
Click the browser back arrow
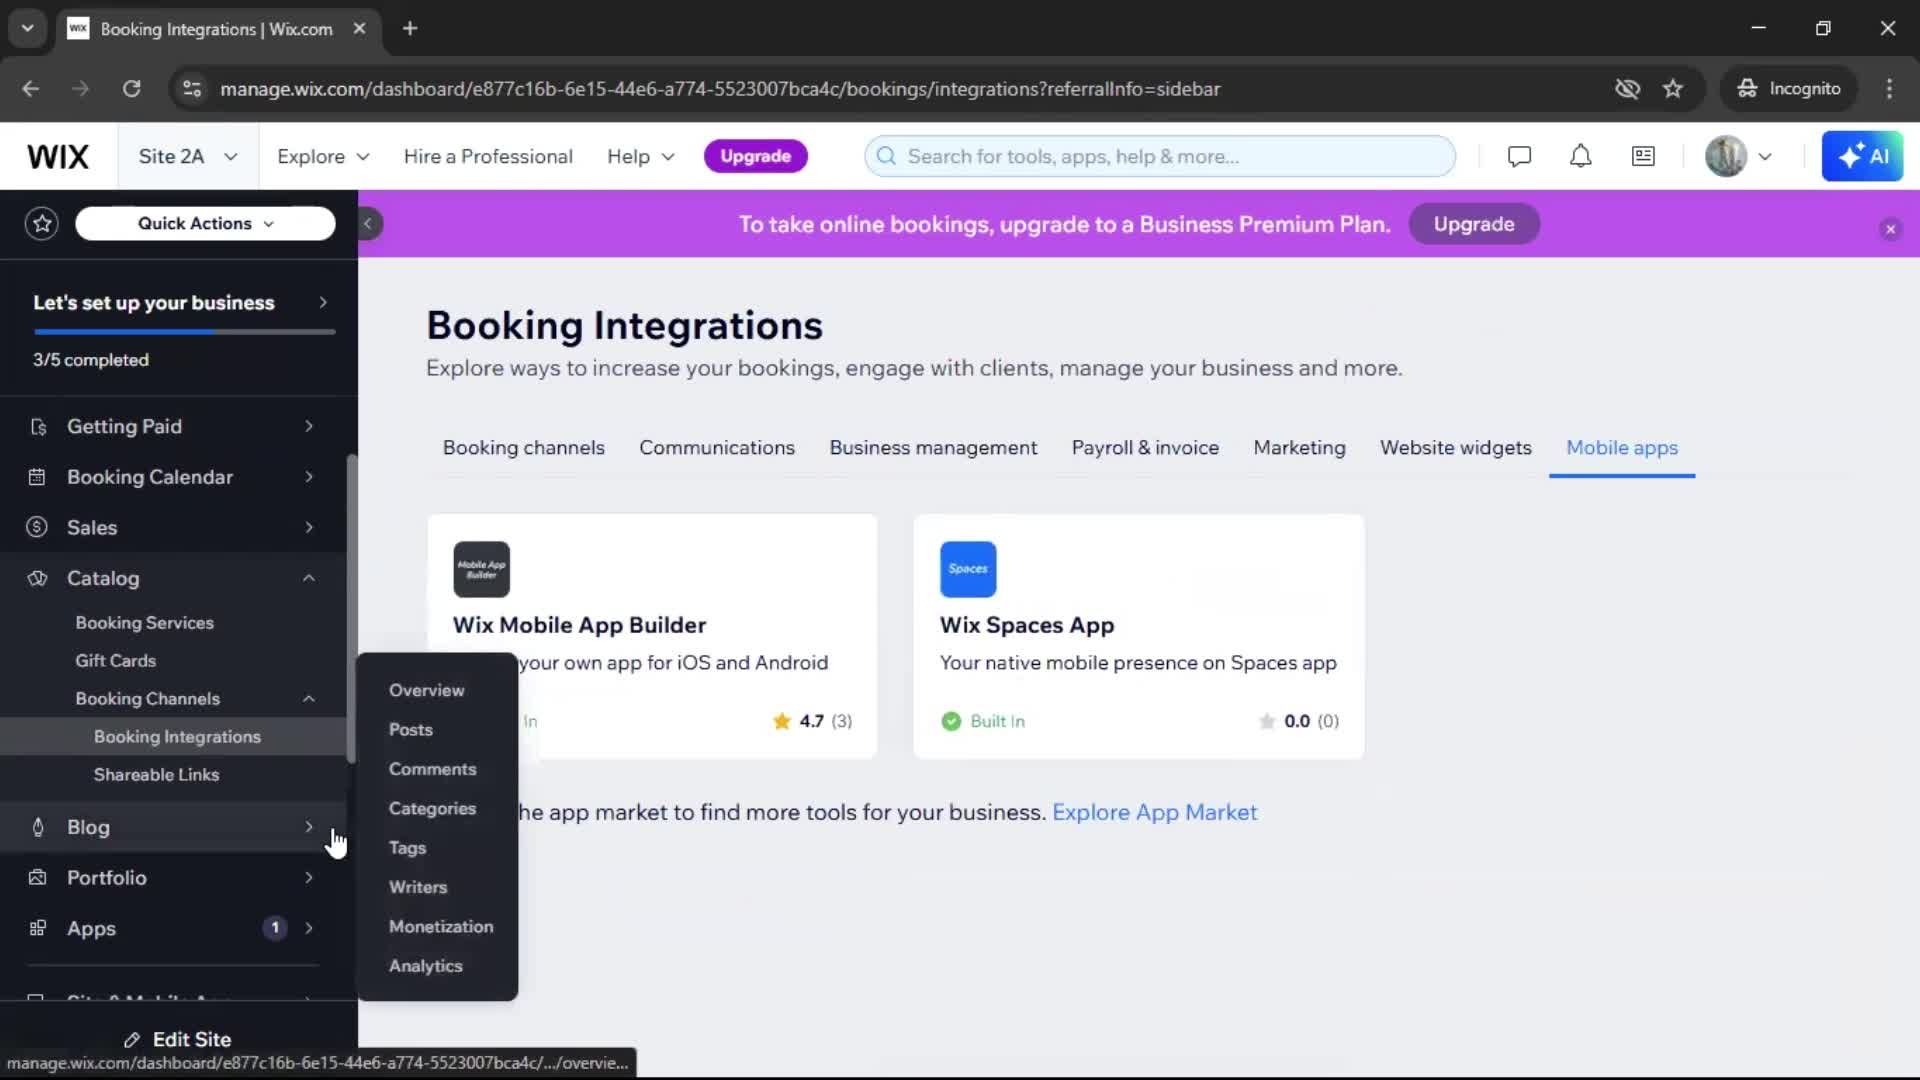click(31, 89)
